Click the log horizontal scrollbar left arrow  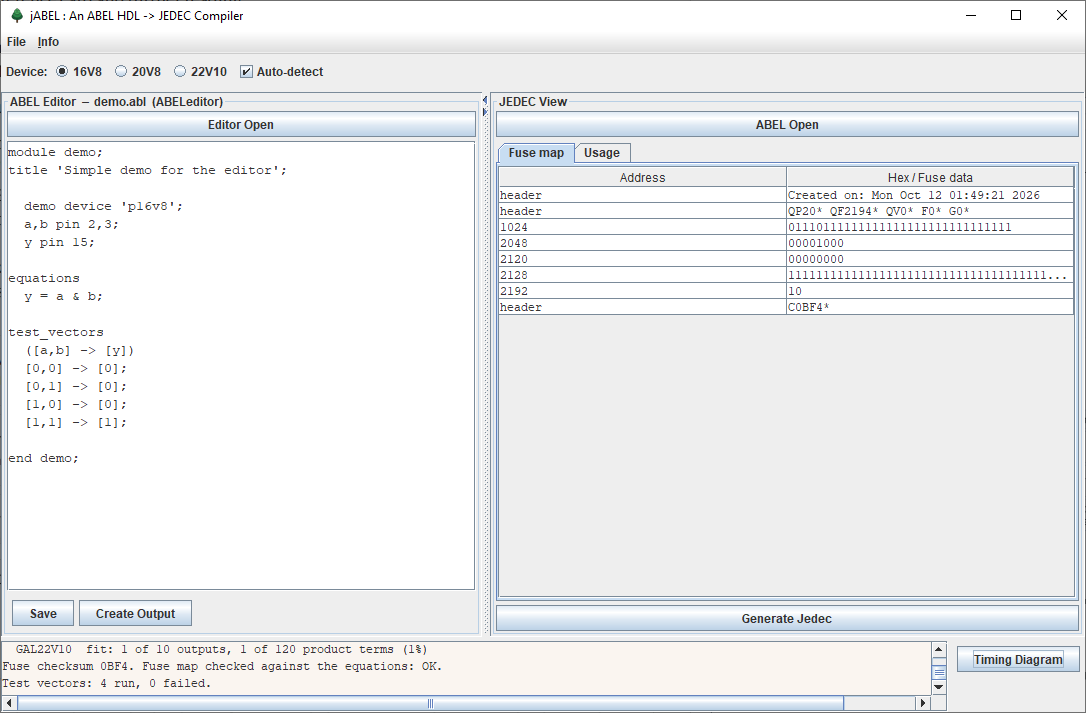(x=9, y=703)
